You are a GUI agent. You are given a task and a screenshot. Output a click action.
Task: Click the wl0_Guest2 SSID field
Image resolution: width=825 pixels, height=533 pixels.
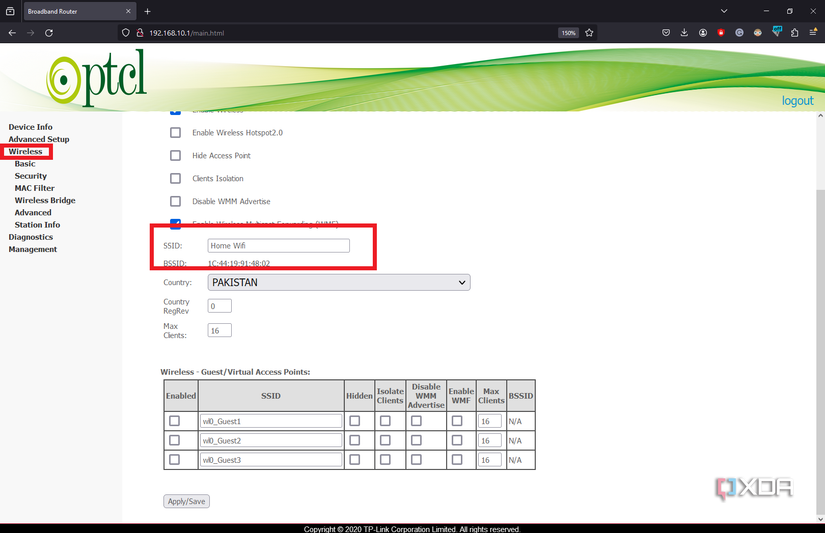click(x=271, y=440)
